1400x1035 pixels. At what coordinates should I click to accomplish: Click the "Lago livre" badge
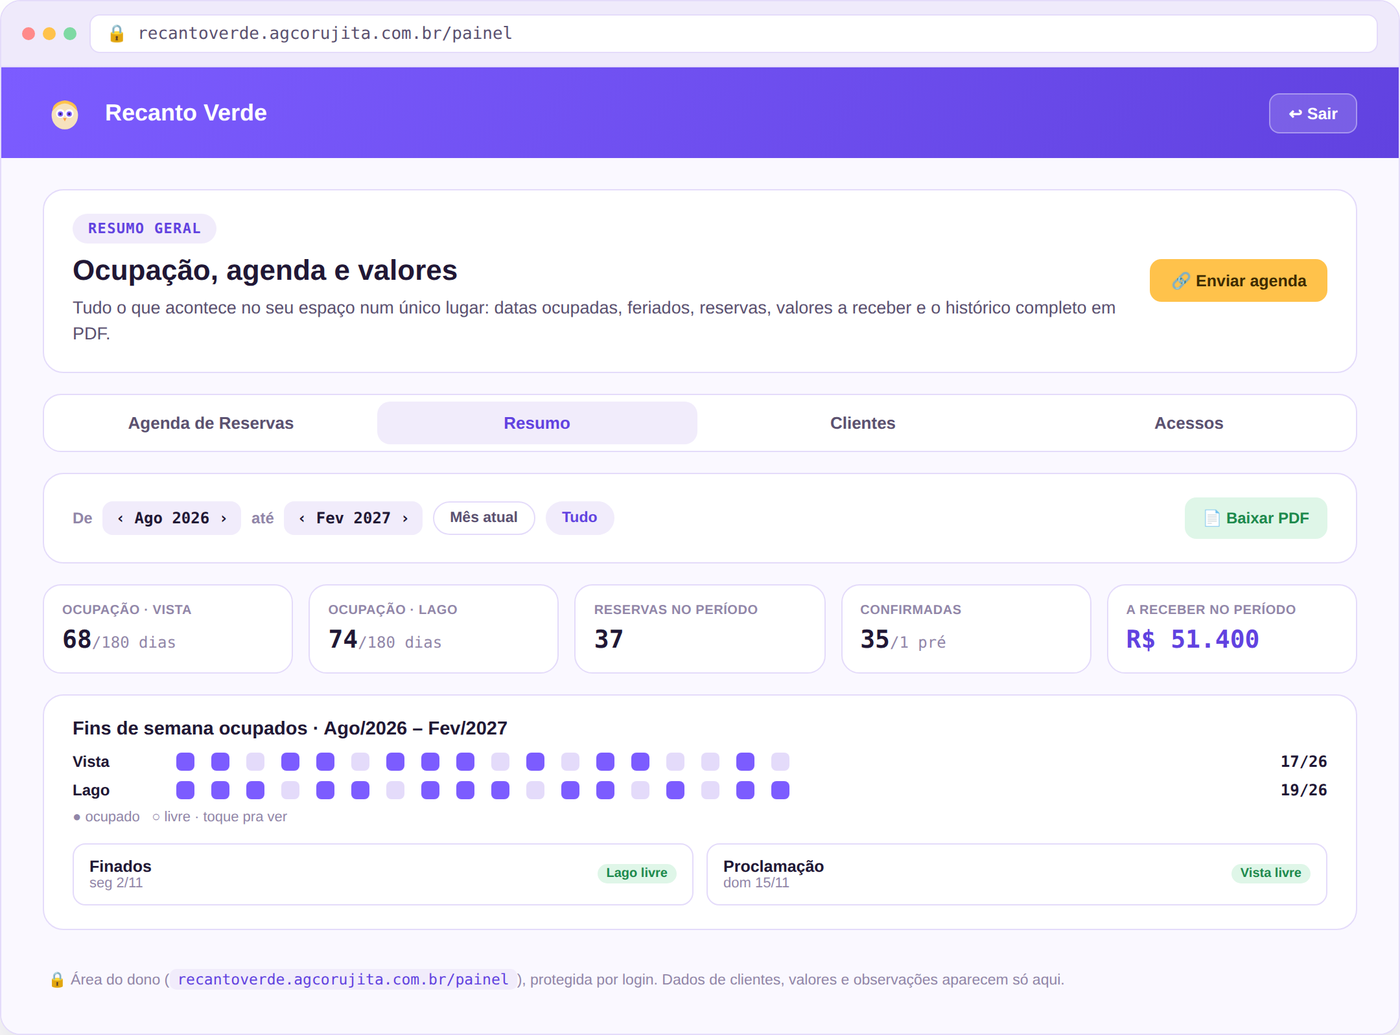coord(637,873)
